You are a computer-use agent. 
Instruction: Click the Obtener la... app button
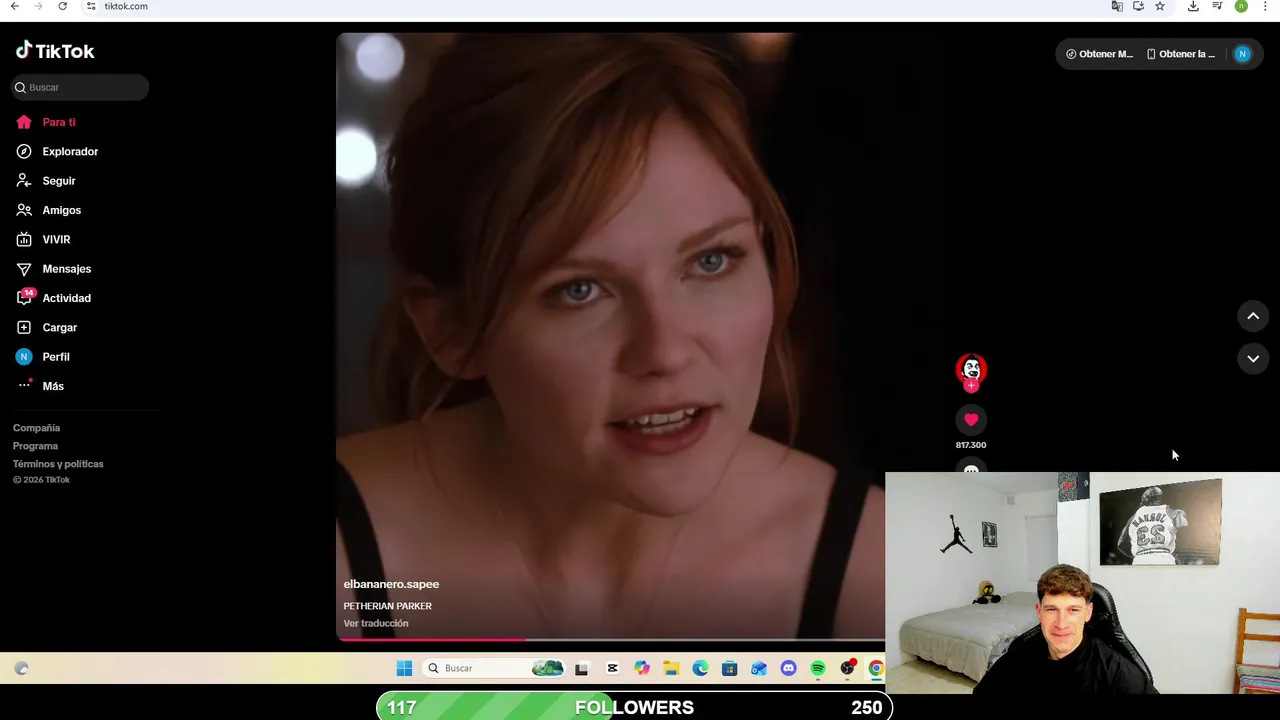[x=1181, y=54]
